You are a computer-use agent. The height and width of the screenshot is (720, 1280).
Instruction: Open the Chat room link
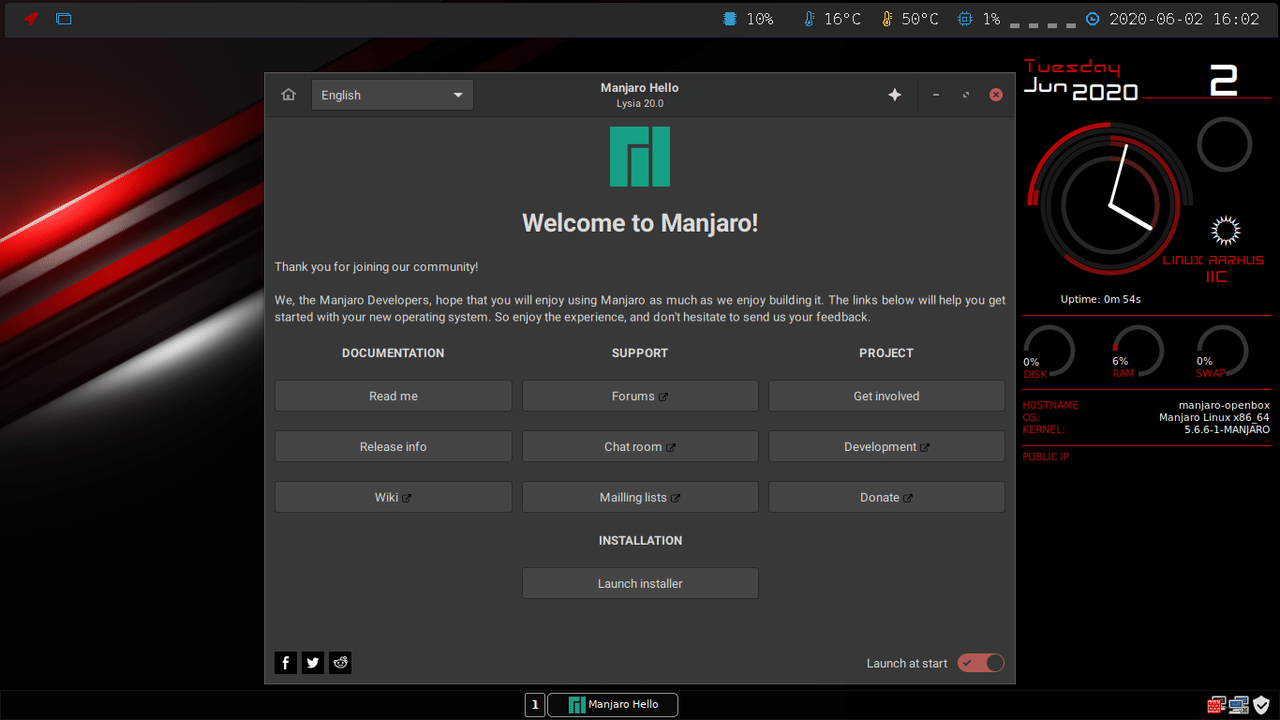(640, 447)
